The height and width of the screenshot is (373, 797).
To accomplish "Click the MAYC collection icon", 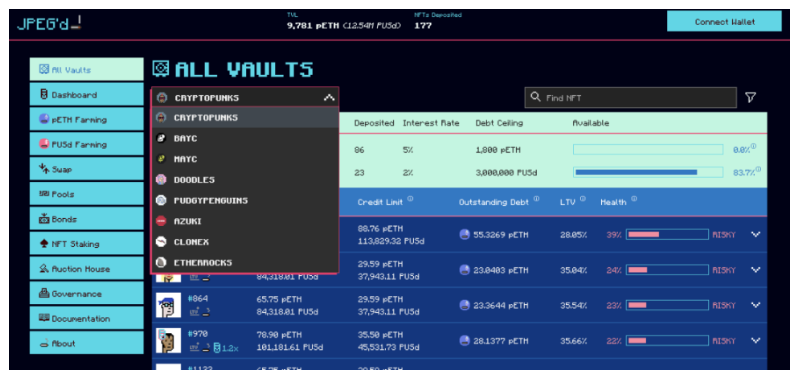I will click(161, 159).
